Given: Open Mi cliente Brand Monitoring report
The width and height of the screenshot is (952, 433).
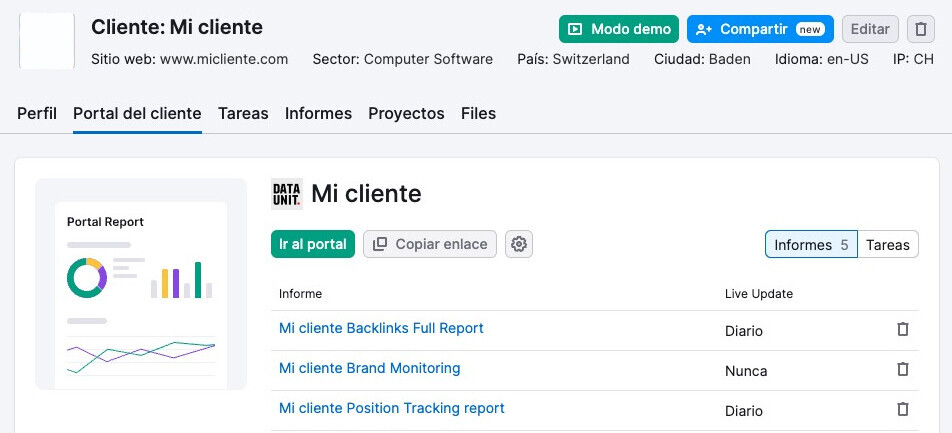Looking at the screenshot, I should pos(369,369).
